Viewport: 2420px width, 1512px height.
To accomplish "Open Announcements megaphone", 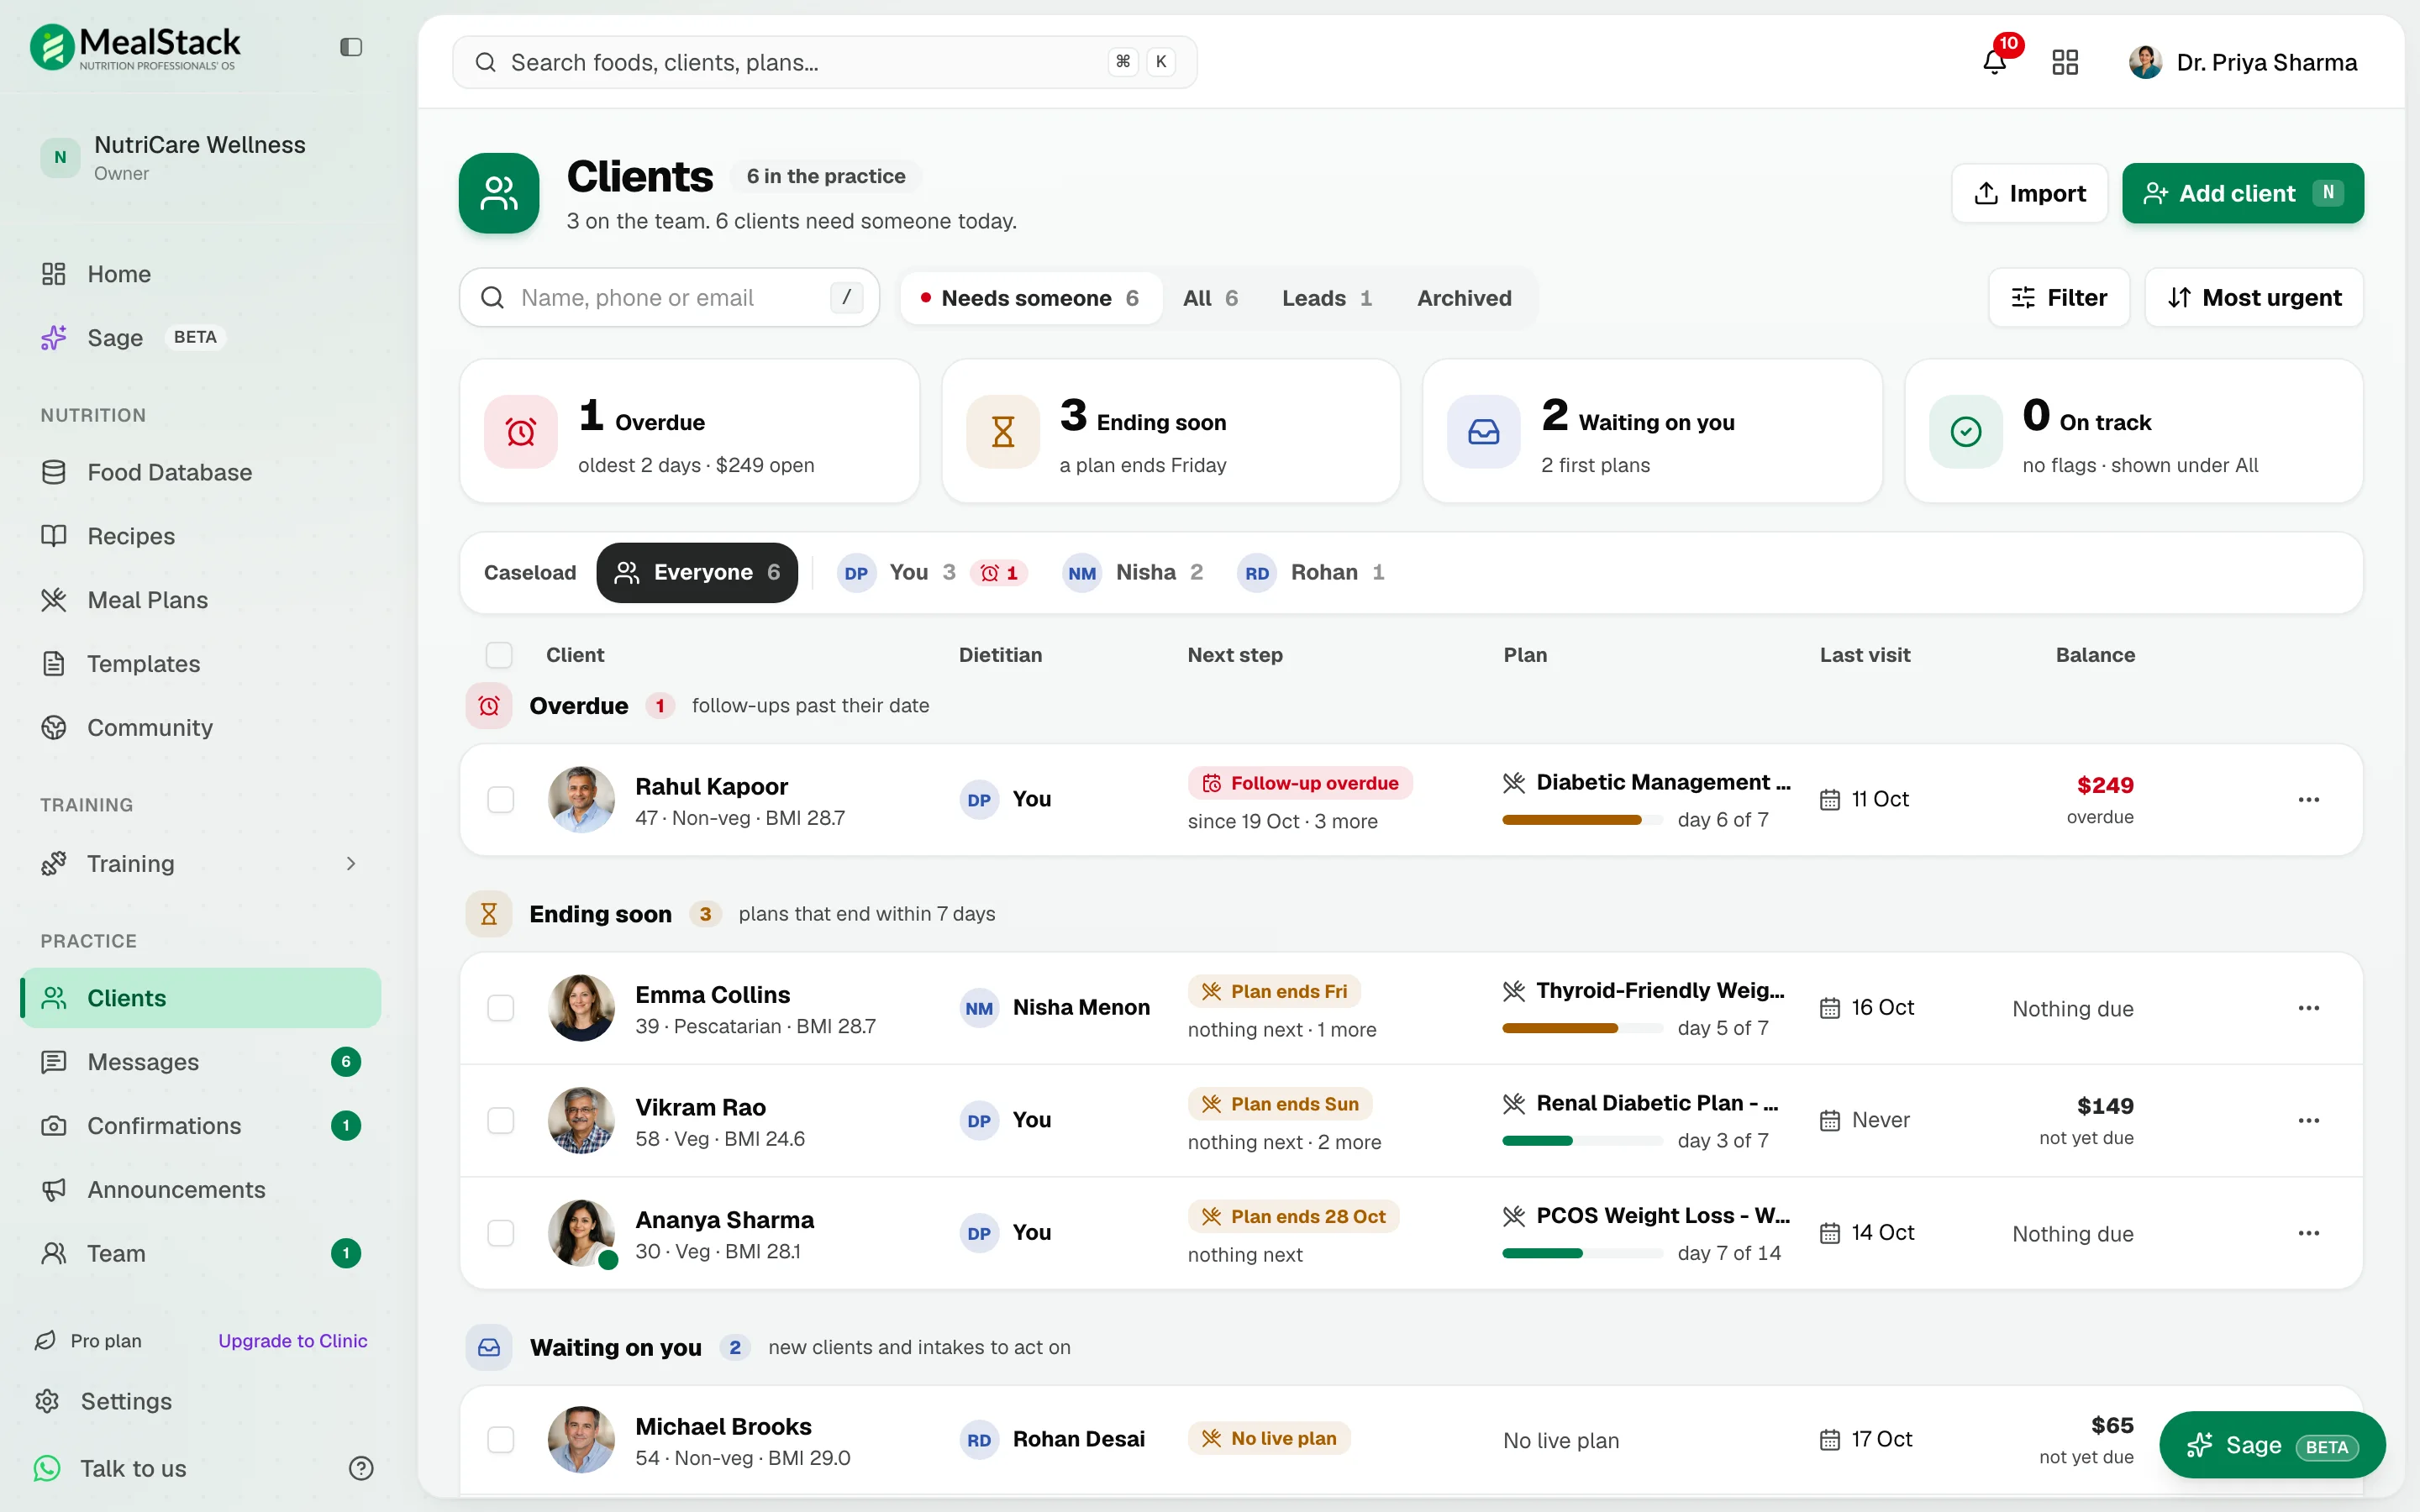I will pyautogui.click(x=54, y=1190).
